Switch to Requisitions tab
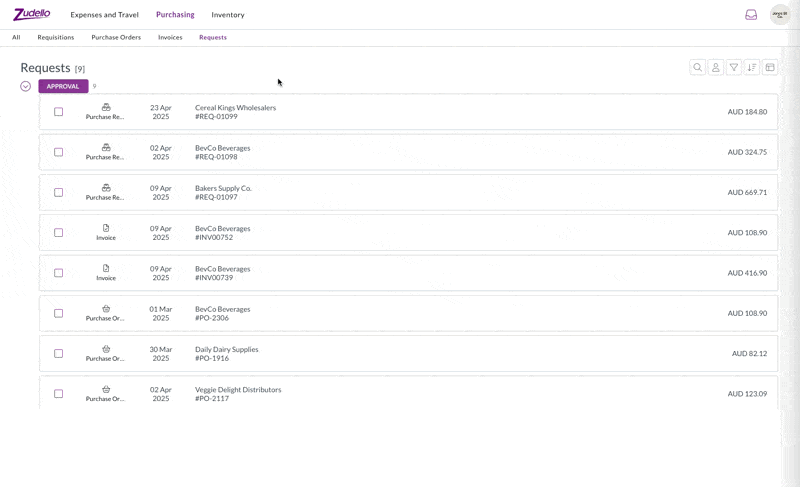This screenshot has width=800, height=487. [x=56, y=37]
